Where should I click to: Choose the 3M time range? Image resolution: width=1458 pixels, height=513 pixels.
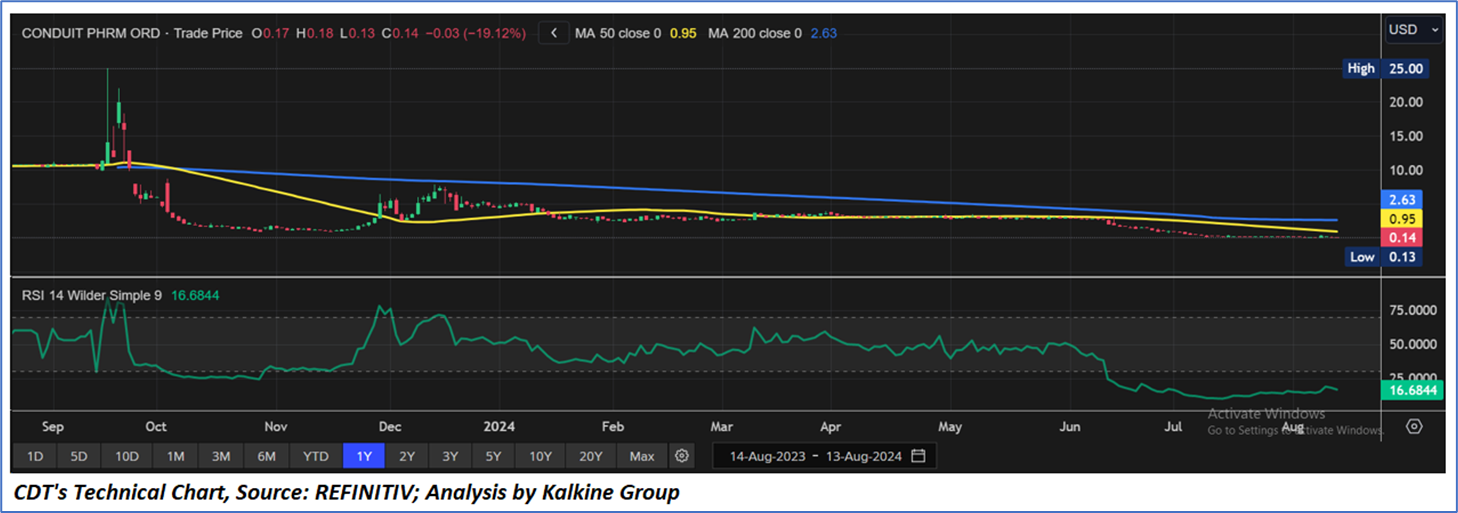[221, 456]
